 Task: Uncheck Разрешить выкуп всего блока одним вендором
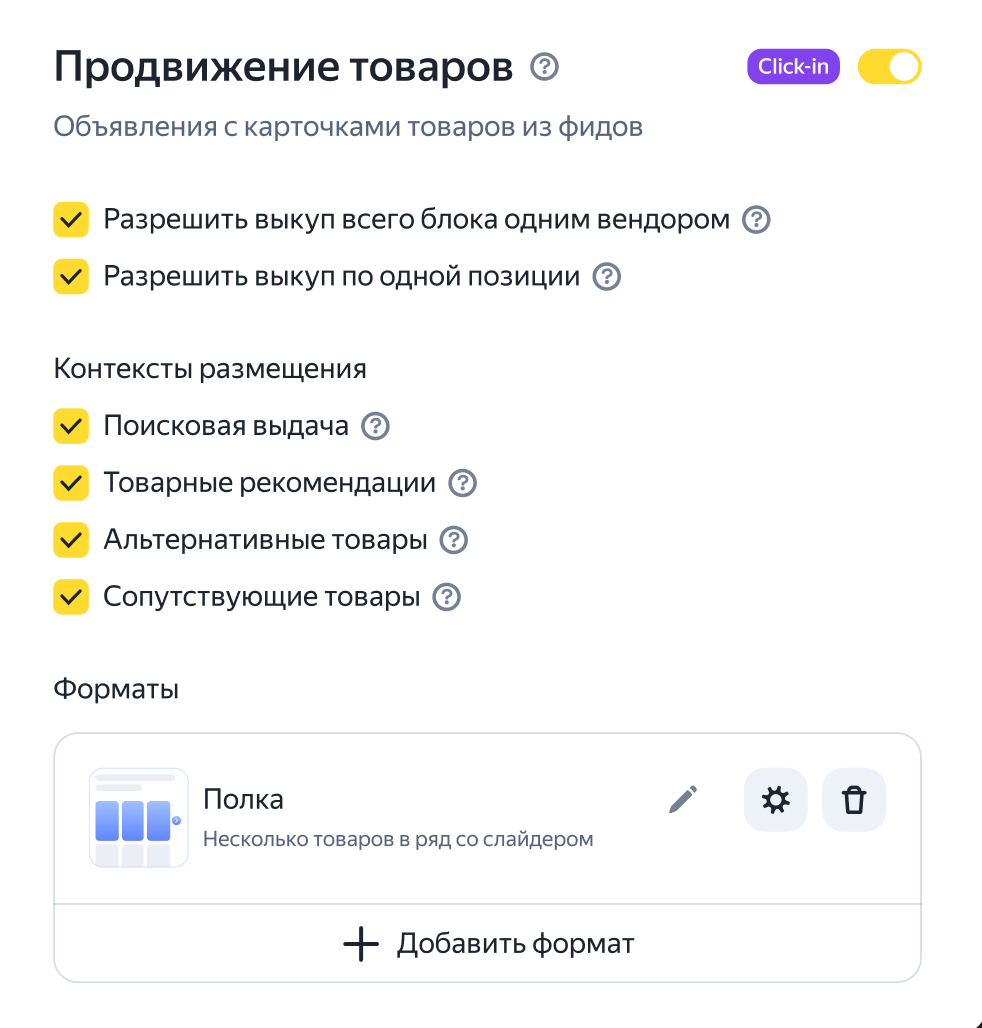click(x=71, y=220)
